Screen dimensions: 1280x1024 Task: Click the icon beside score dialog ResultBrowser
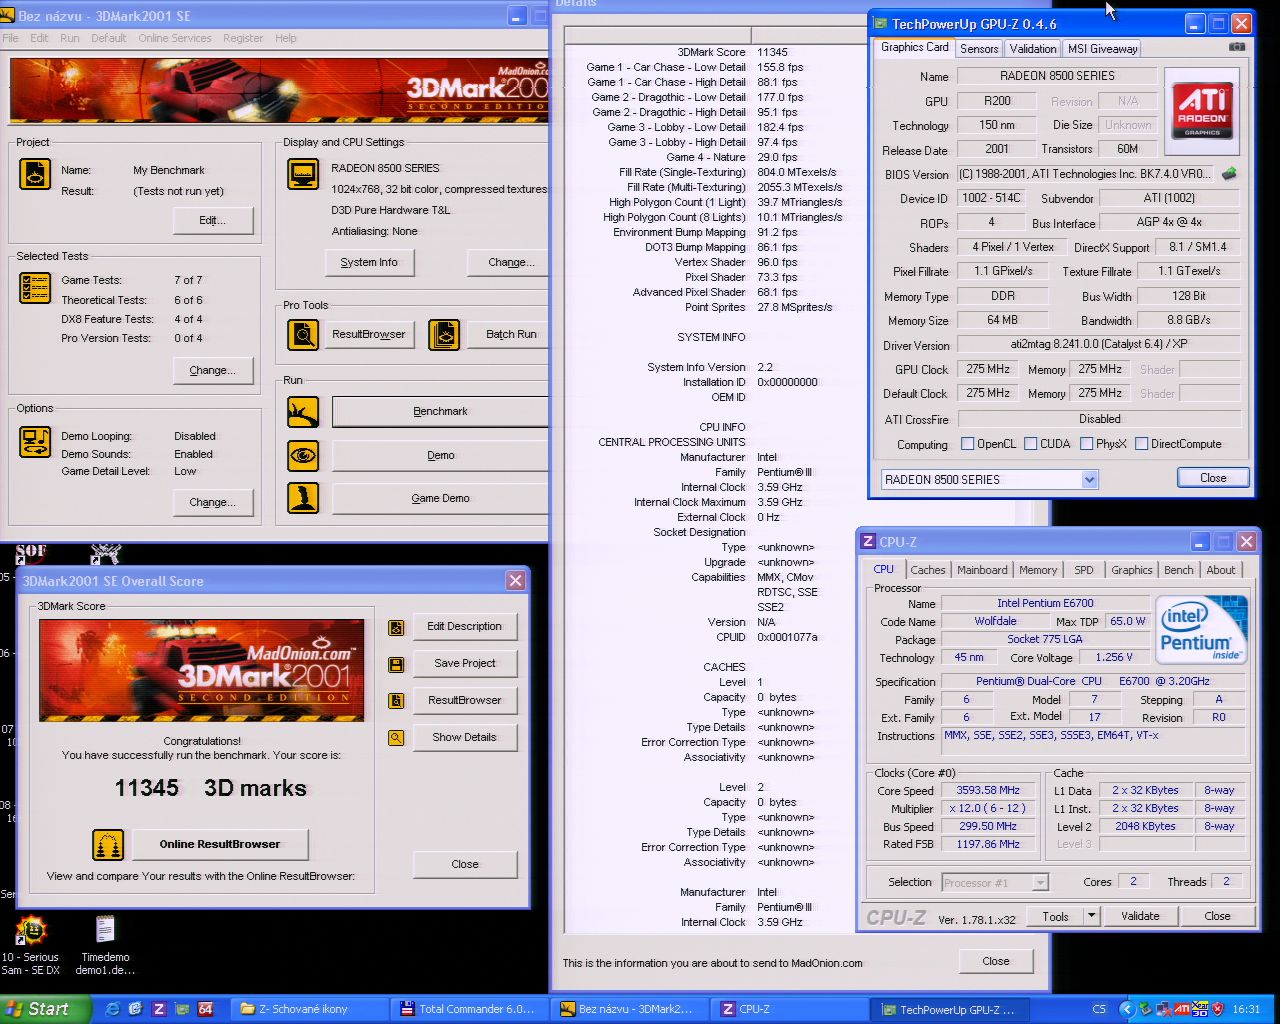397,701
